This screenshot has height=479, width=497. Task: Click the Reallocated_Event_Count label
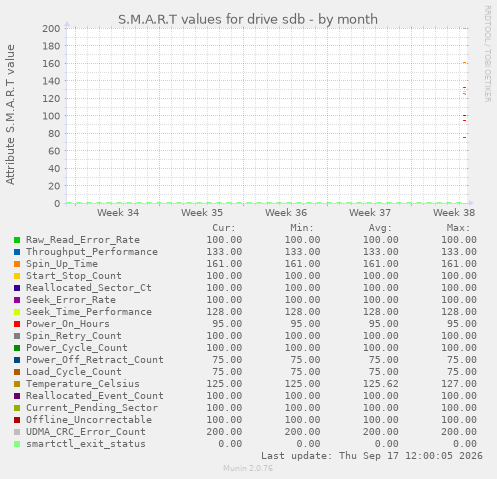(x=95, y=396)
